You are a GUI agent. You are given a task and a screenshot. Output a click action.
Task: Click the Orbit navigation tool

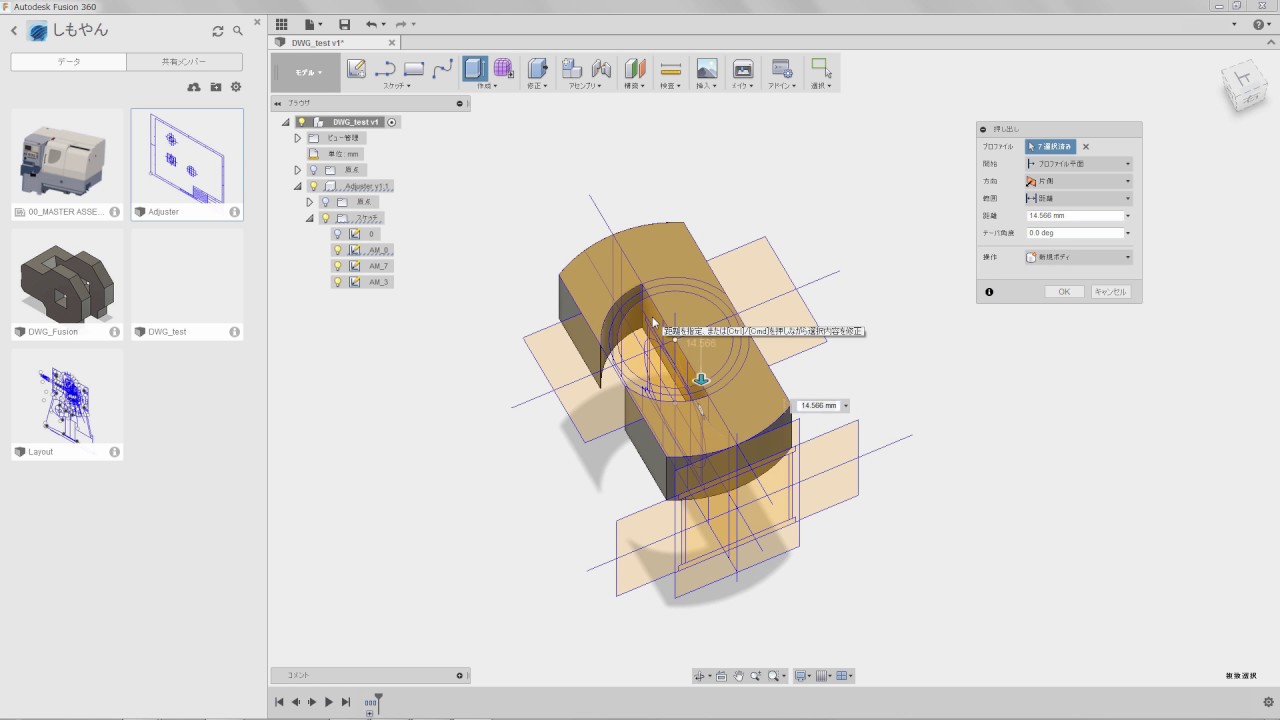pos(700,676)
